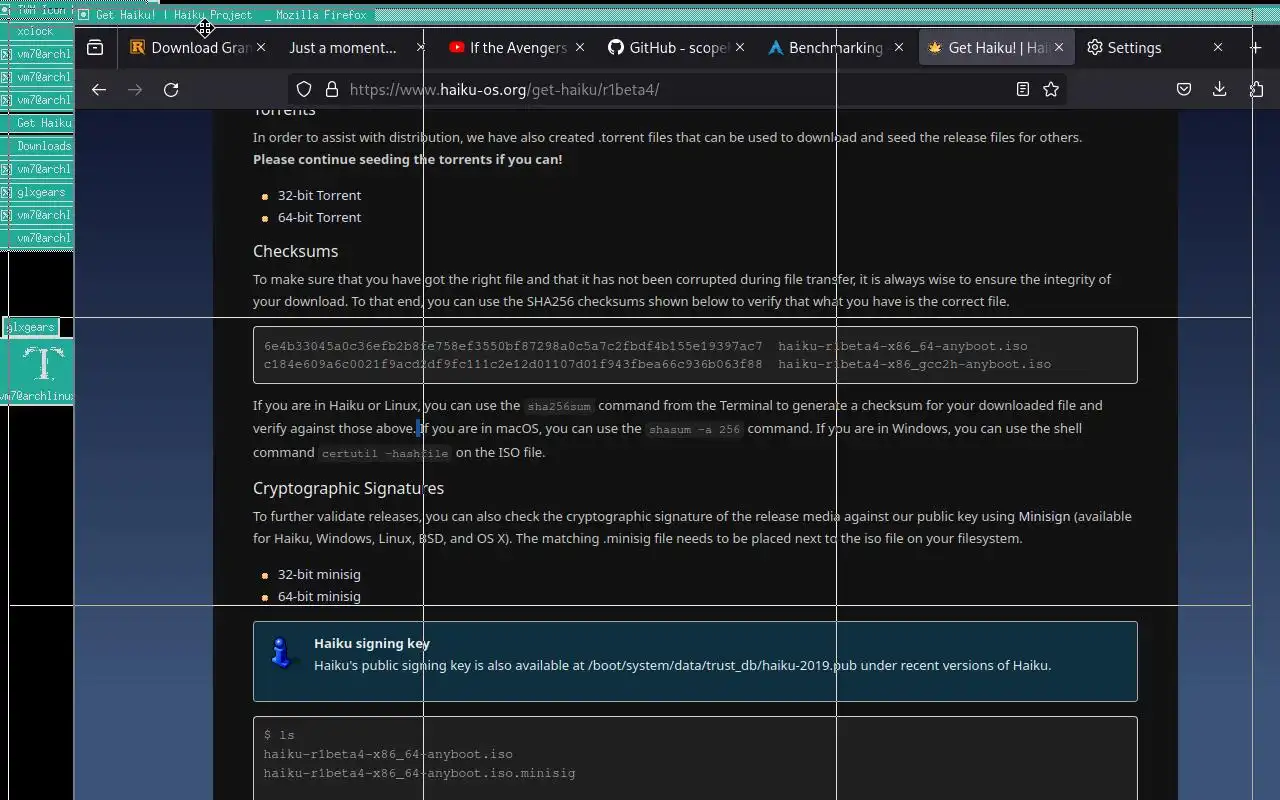Switch to the Just a moment tab

(x=357, y=47)
